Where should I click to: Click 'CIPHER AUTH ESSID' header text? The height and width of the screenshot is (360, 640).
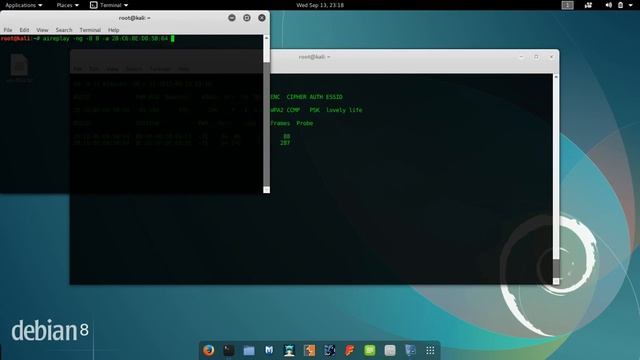pyautogui.click(x=314, y=97)
